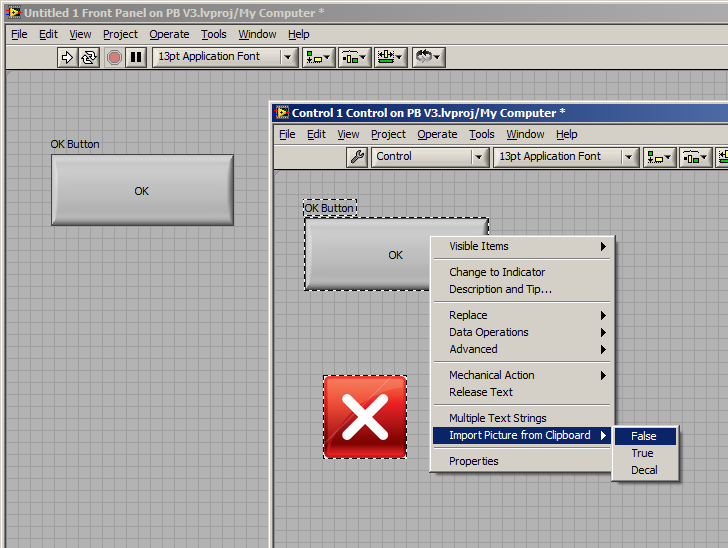This screenshot has width=728, height=548.
Task: Open Resize Objects tool in Untitled 1
Action: pyautogui.click(x=391, y=58)
